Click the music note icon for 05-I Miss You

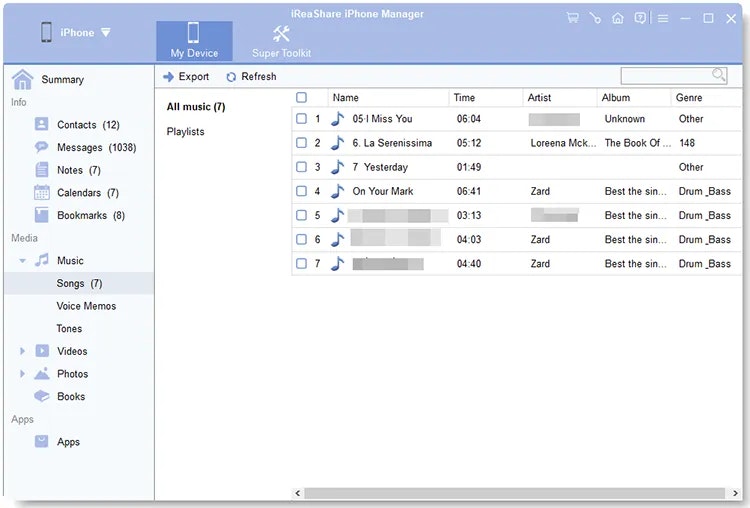[338, 119]
